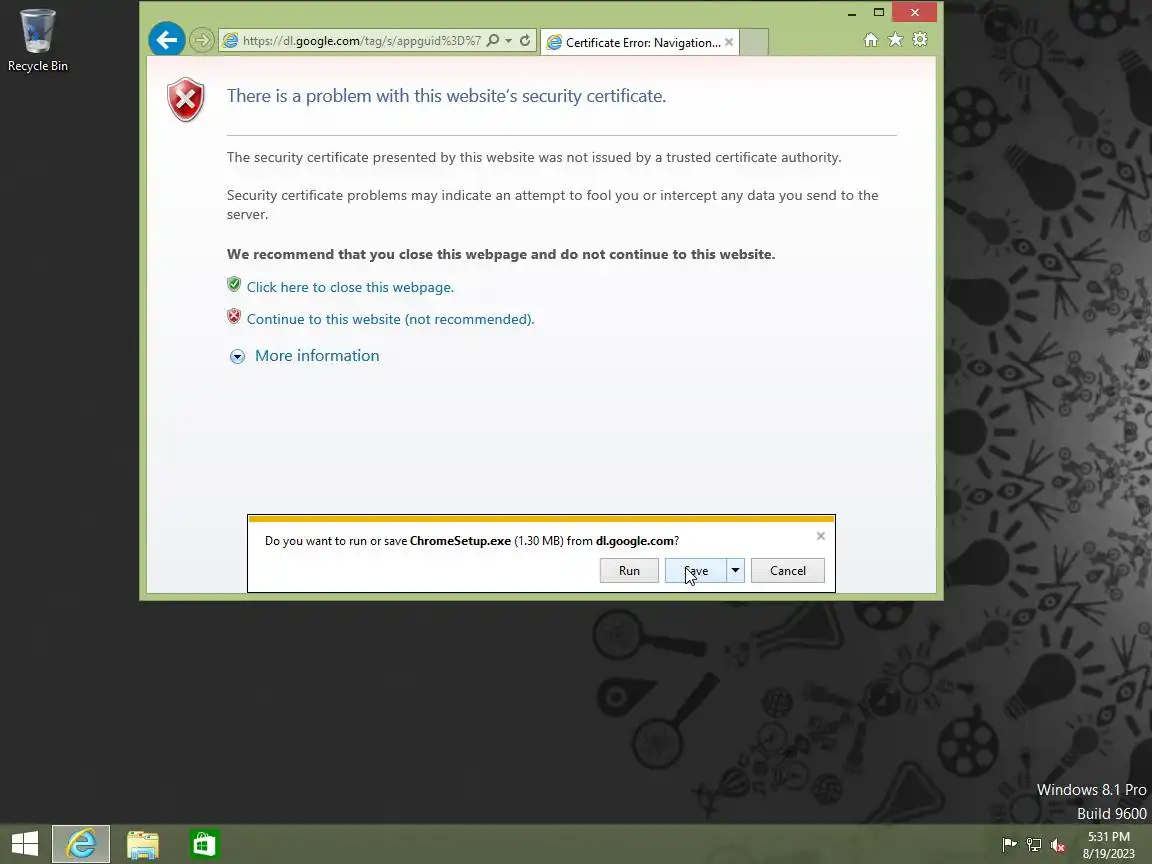Click the green shield close-webpage icon
The height and width of the screenshot is (864, 1152).
click(x=234, y=284)
